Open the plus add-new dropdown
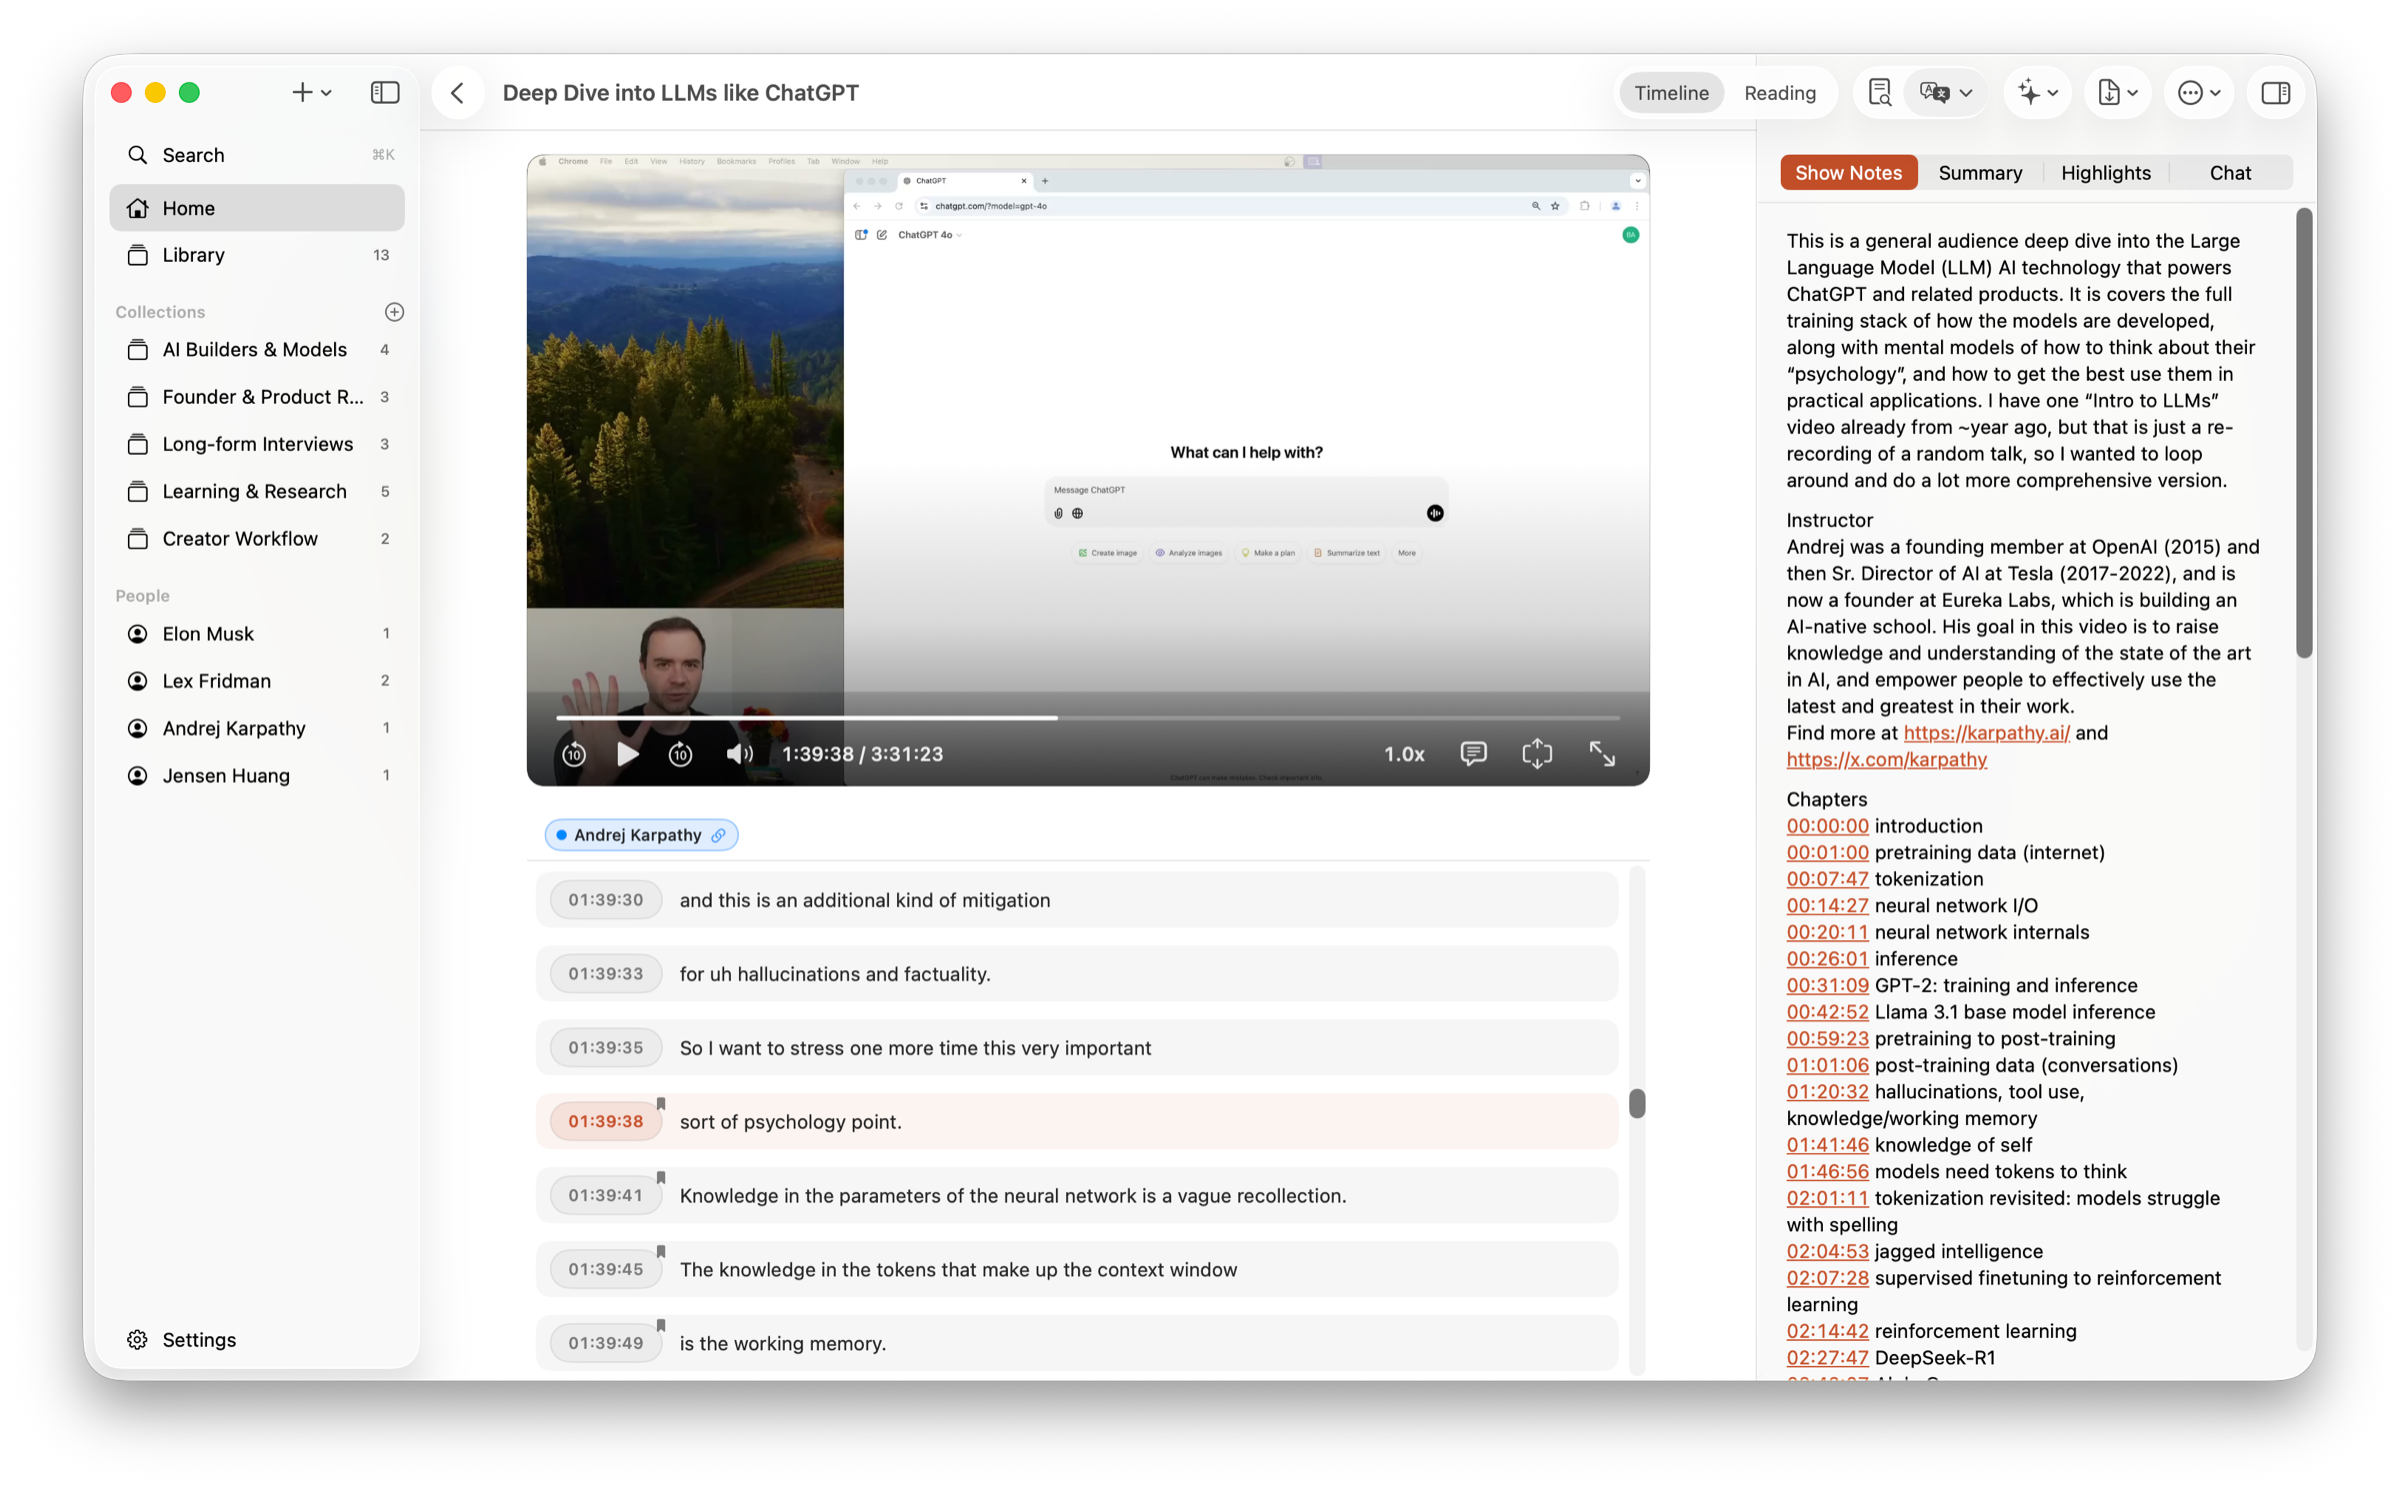The width and height of the screenshot is (2400, 1488). click(x=311, y=93)
